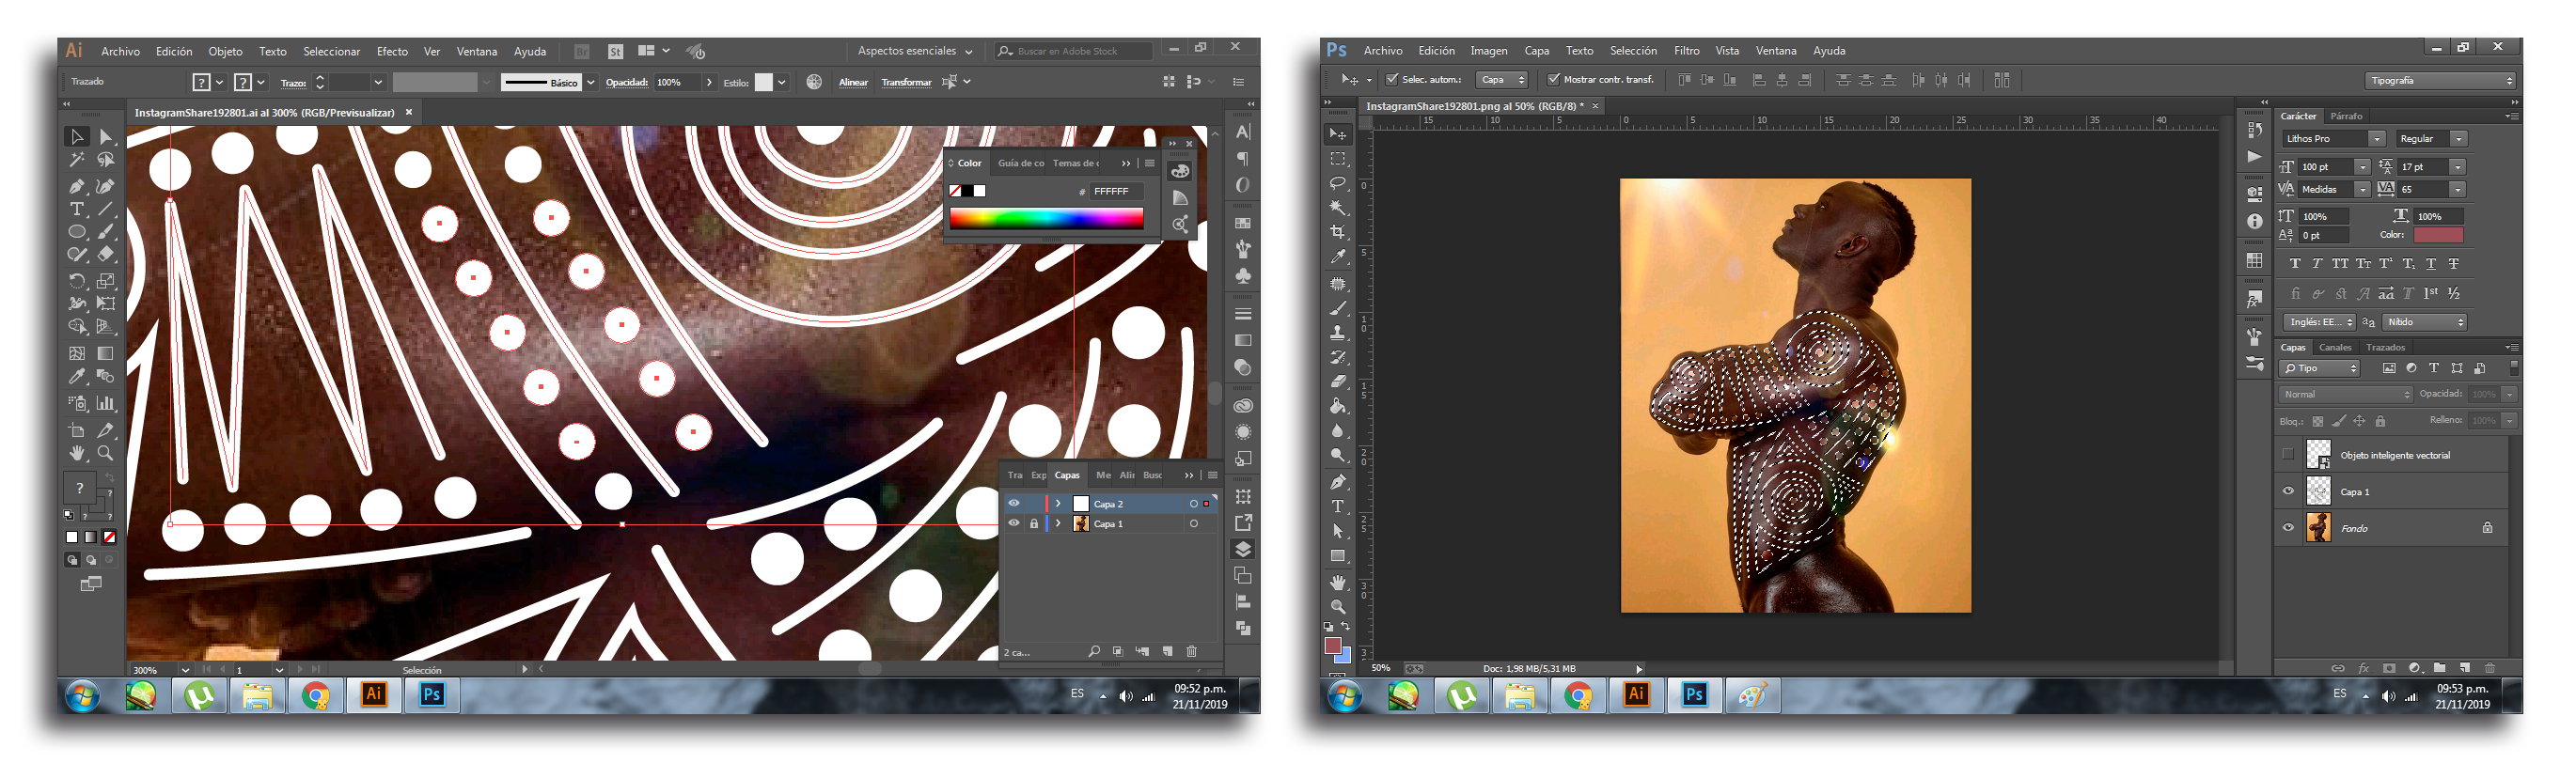
Task: Select the Photoshop Rectangular Marquee tool
Action: click(x=1338, y=159)
